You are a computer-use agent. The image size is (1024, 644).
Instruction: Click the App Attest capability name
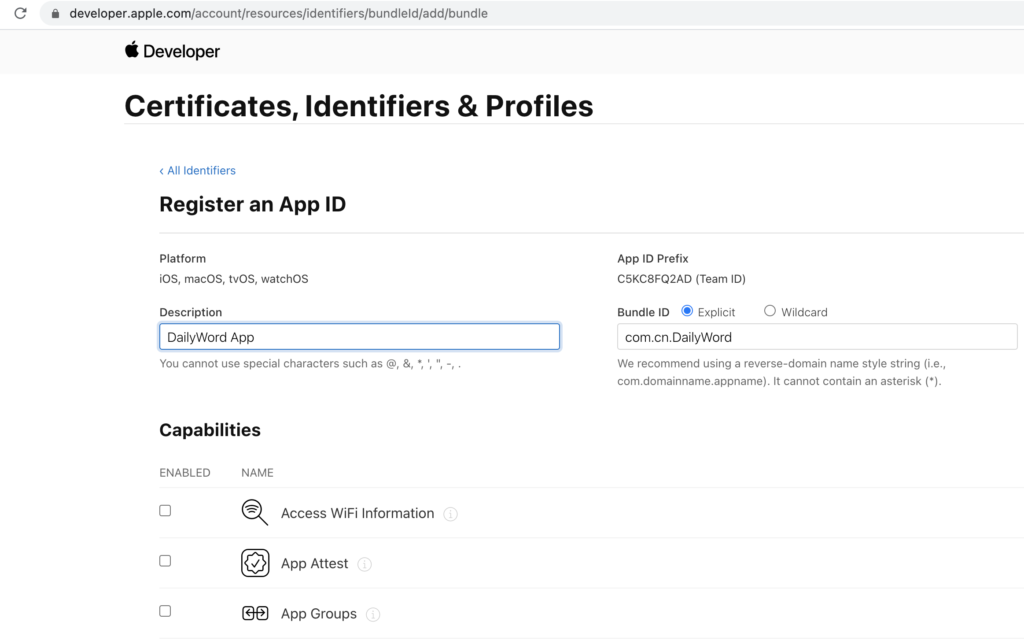coord(314,564)
